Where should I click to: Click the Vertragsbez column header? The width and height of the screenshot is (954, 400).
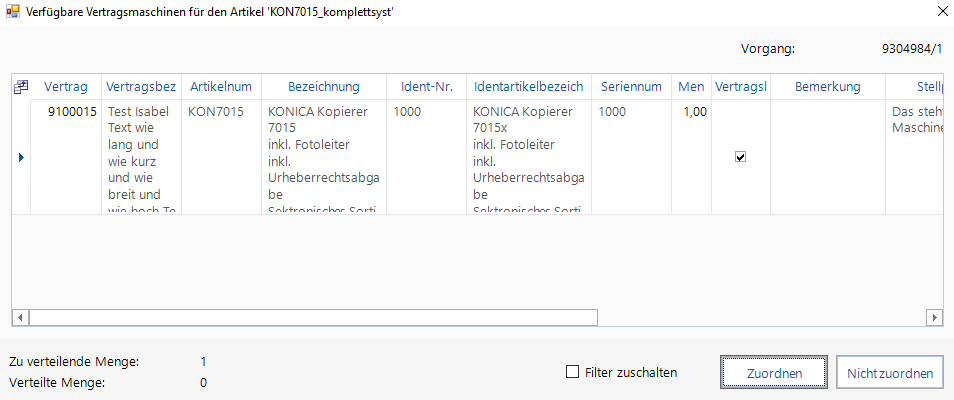pyautogui.click(x=141, y=87)
